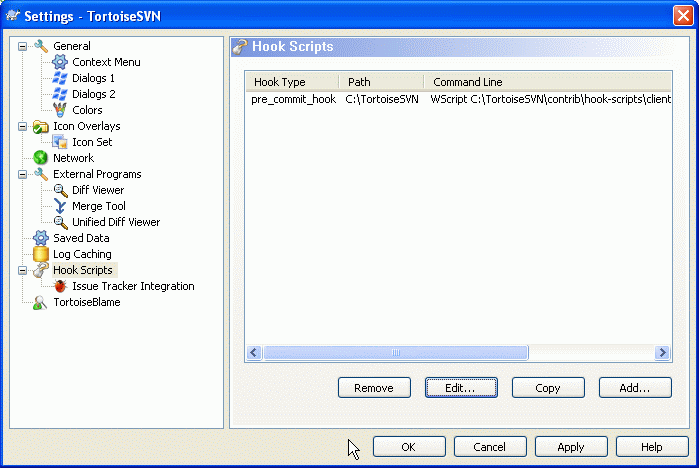Image resolution: width=699 pixels, height=468 pixels.
Task: Collapse the General tree node
Action: click(22, 46)
